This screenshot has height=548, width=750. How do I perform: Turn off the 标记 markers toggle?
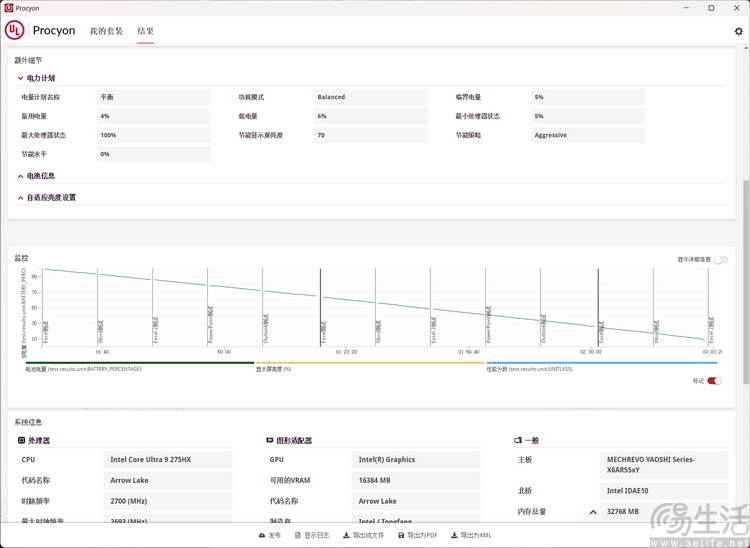point(714,381)
